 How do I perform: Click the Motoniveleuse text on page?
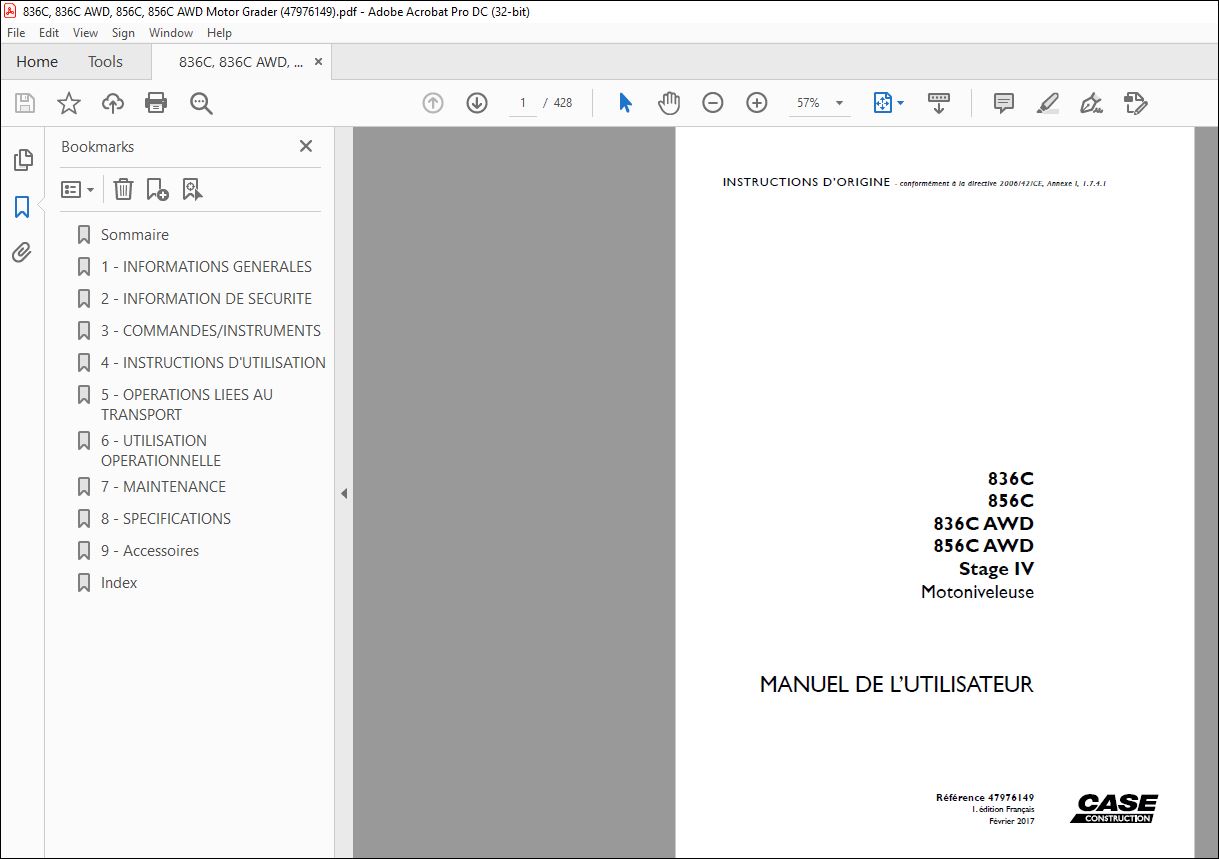977,592
